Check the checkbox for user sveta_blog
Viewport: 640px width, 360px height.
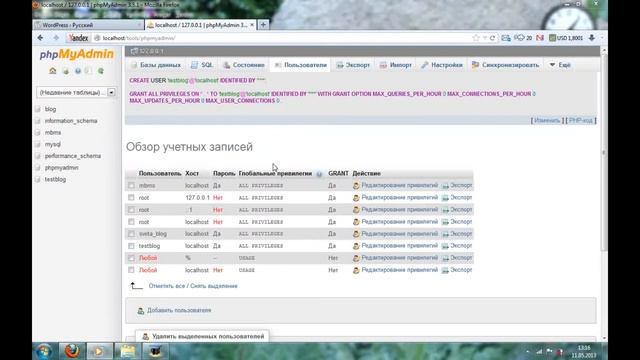tap(131, 234)
